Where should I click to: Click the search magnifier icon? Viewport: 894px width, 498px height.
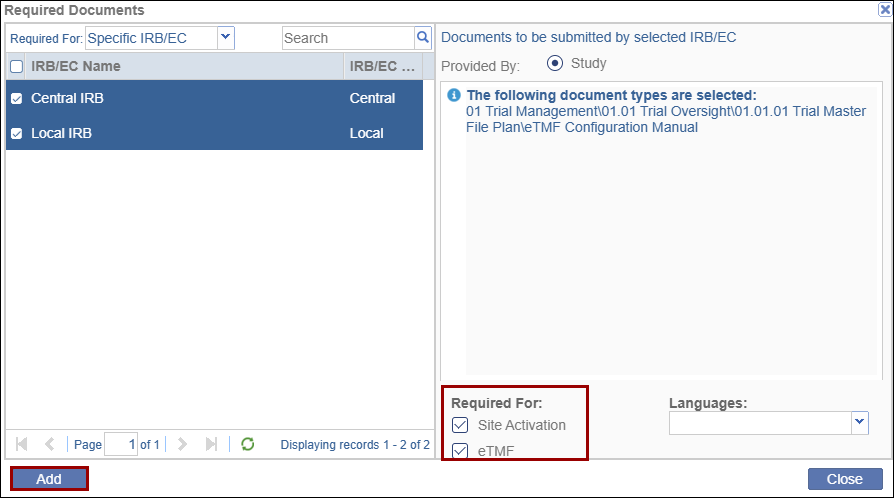(x=423, y=38)
